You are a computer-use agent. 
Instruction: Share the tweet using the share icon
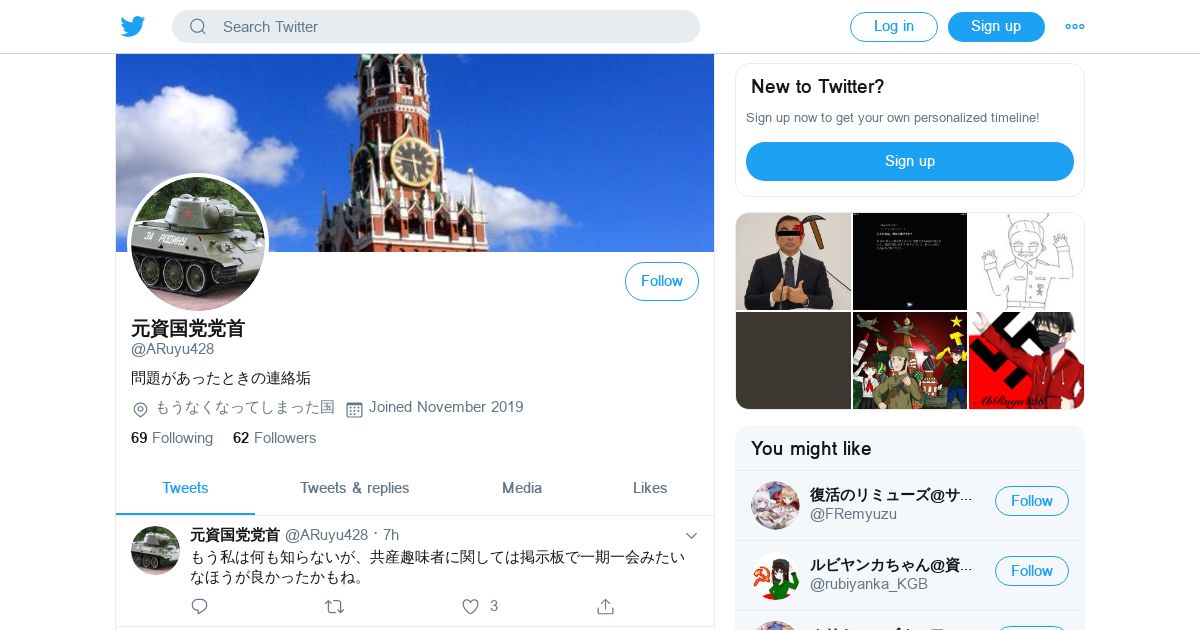pos(605,606)
